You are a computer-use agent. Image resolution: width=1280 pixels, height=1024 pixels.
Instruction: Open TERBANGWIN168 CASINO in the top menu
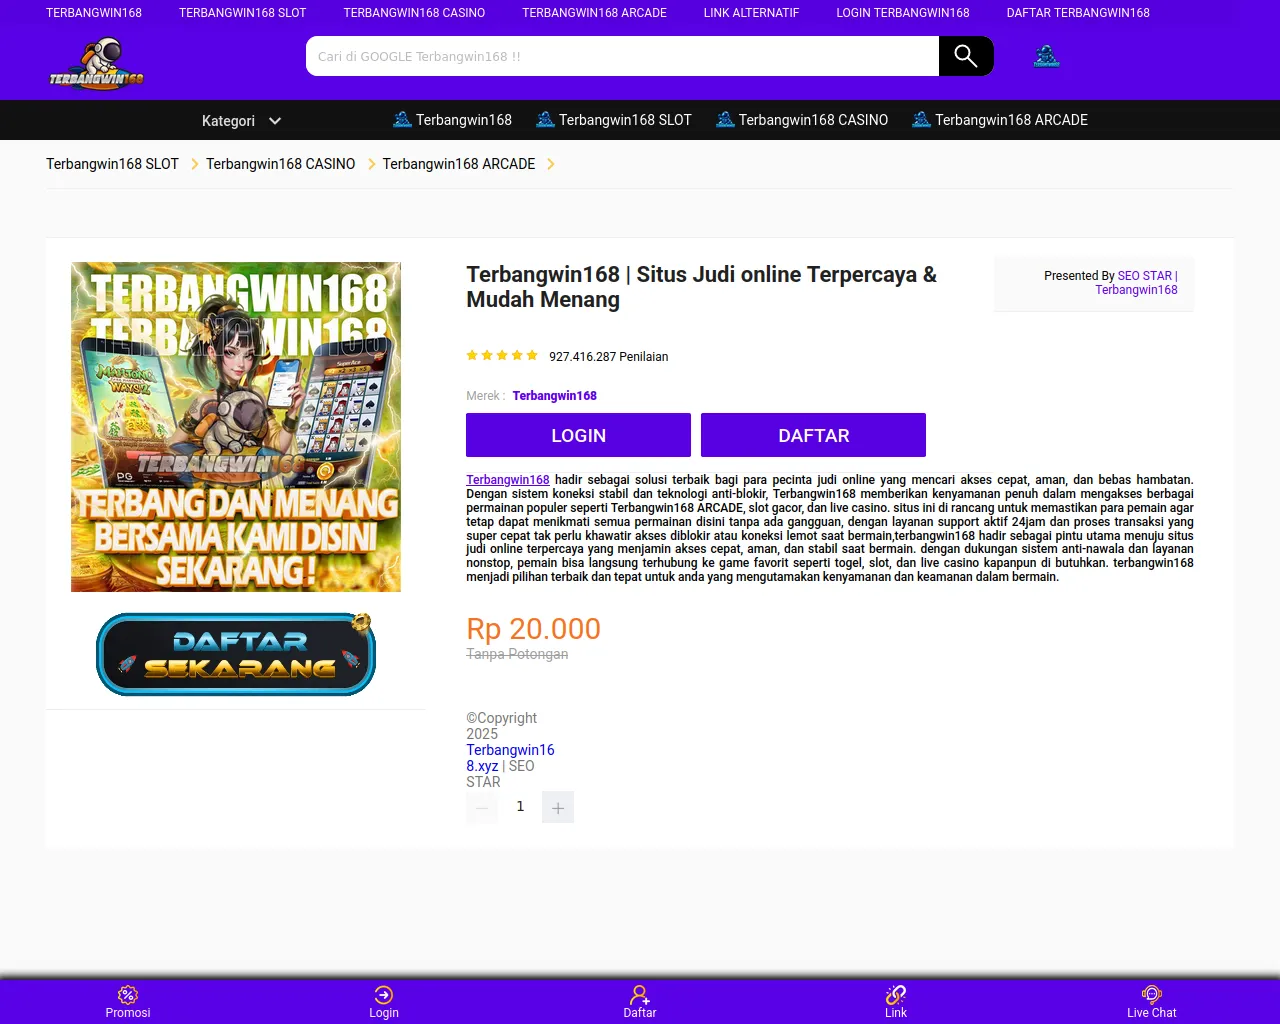(x=414, y=13)
